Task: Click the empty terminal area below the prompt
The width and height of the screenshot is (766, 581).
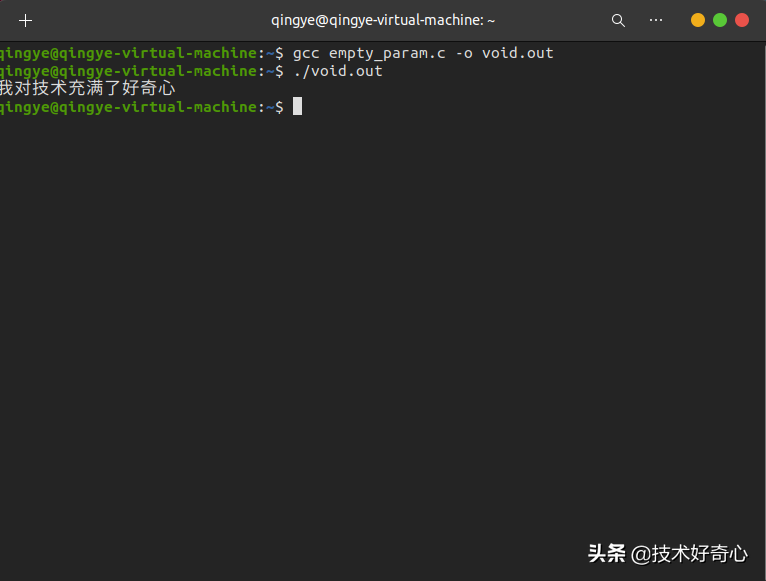Action: 381,318
